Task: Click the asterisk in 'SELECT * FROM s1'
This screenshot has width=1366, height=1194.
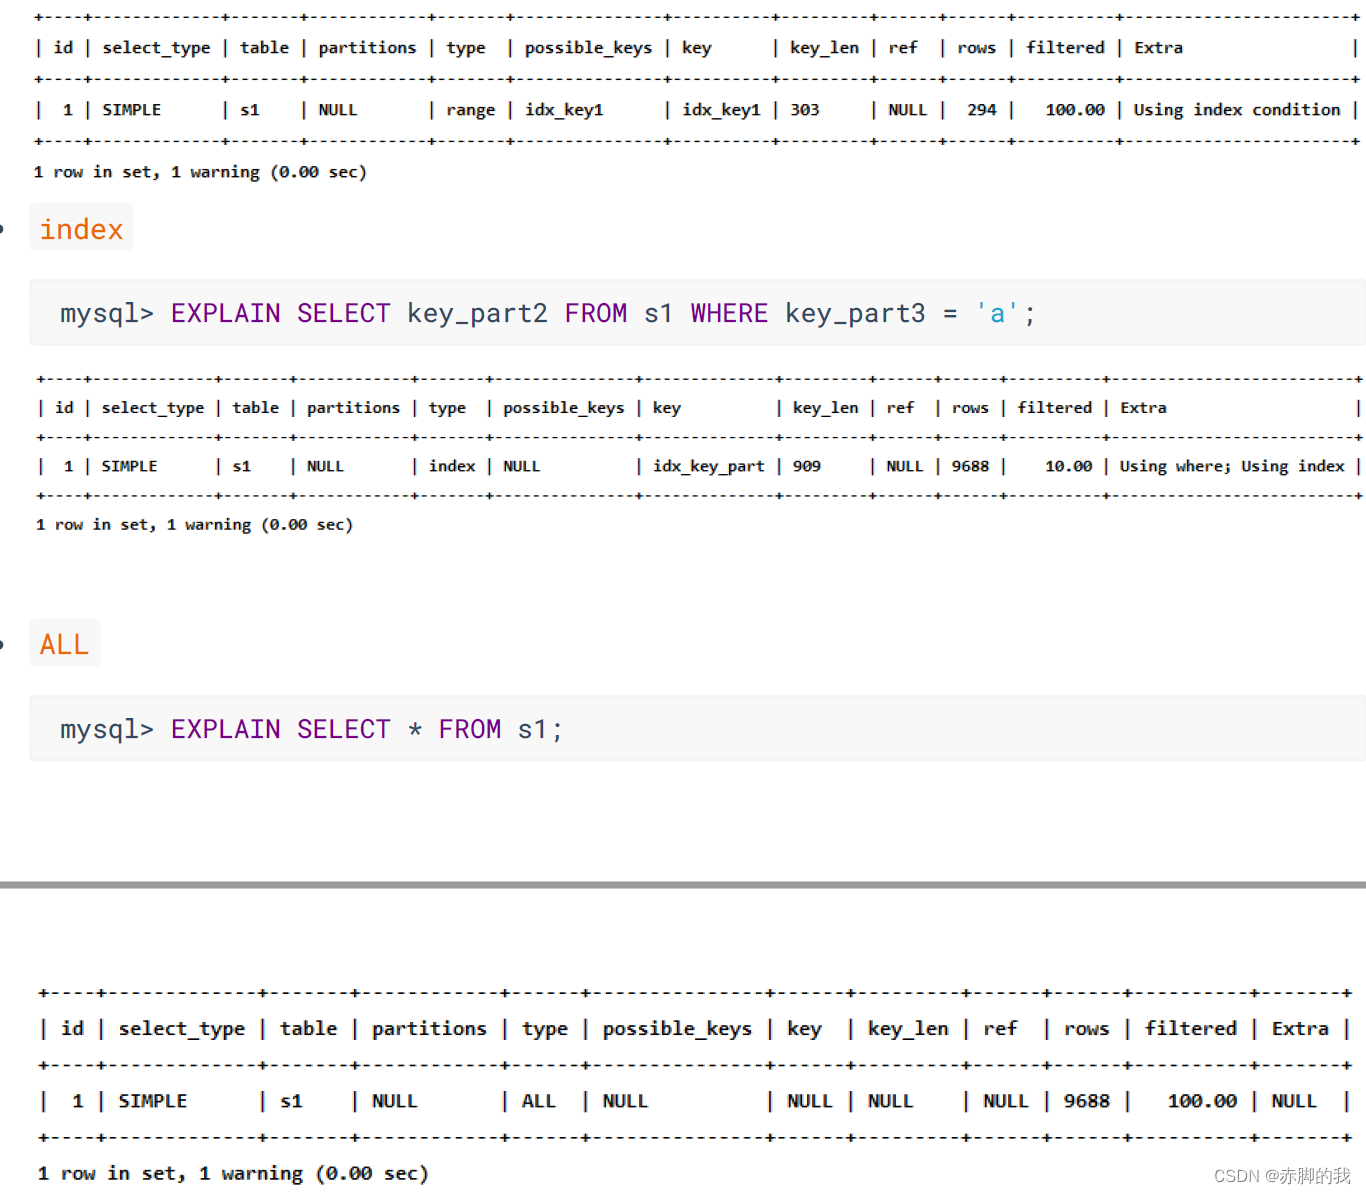Action: (415, 730)
